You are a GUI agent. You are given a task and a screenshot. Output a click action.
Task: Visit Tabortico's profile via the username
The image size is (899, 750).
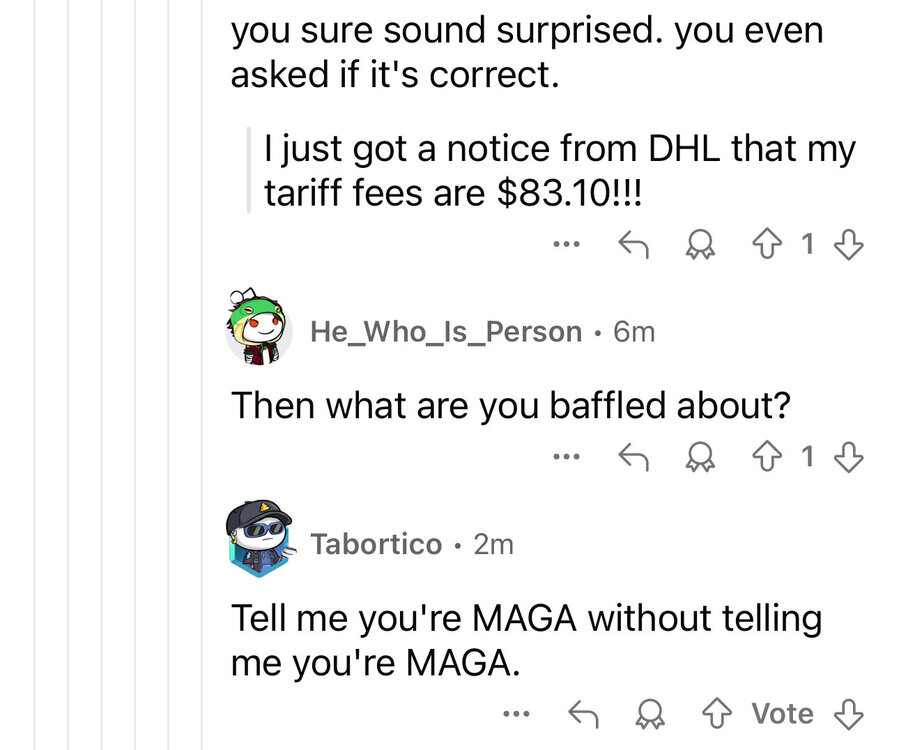376,544
